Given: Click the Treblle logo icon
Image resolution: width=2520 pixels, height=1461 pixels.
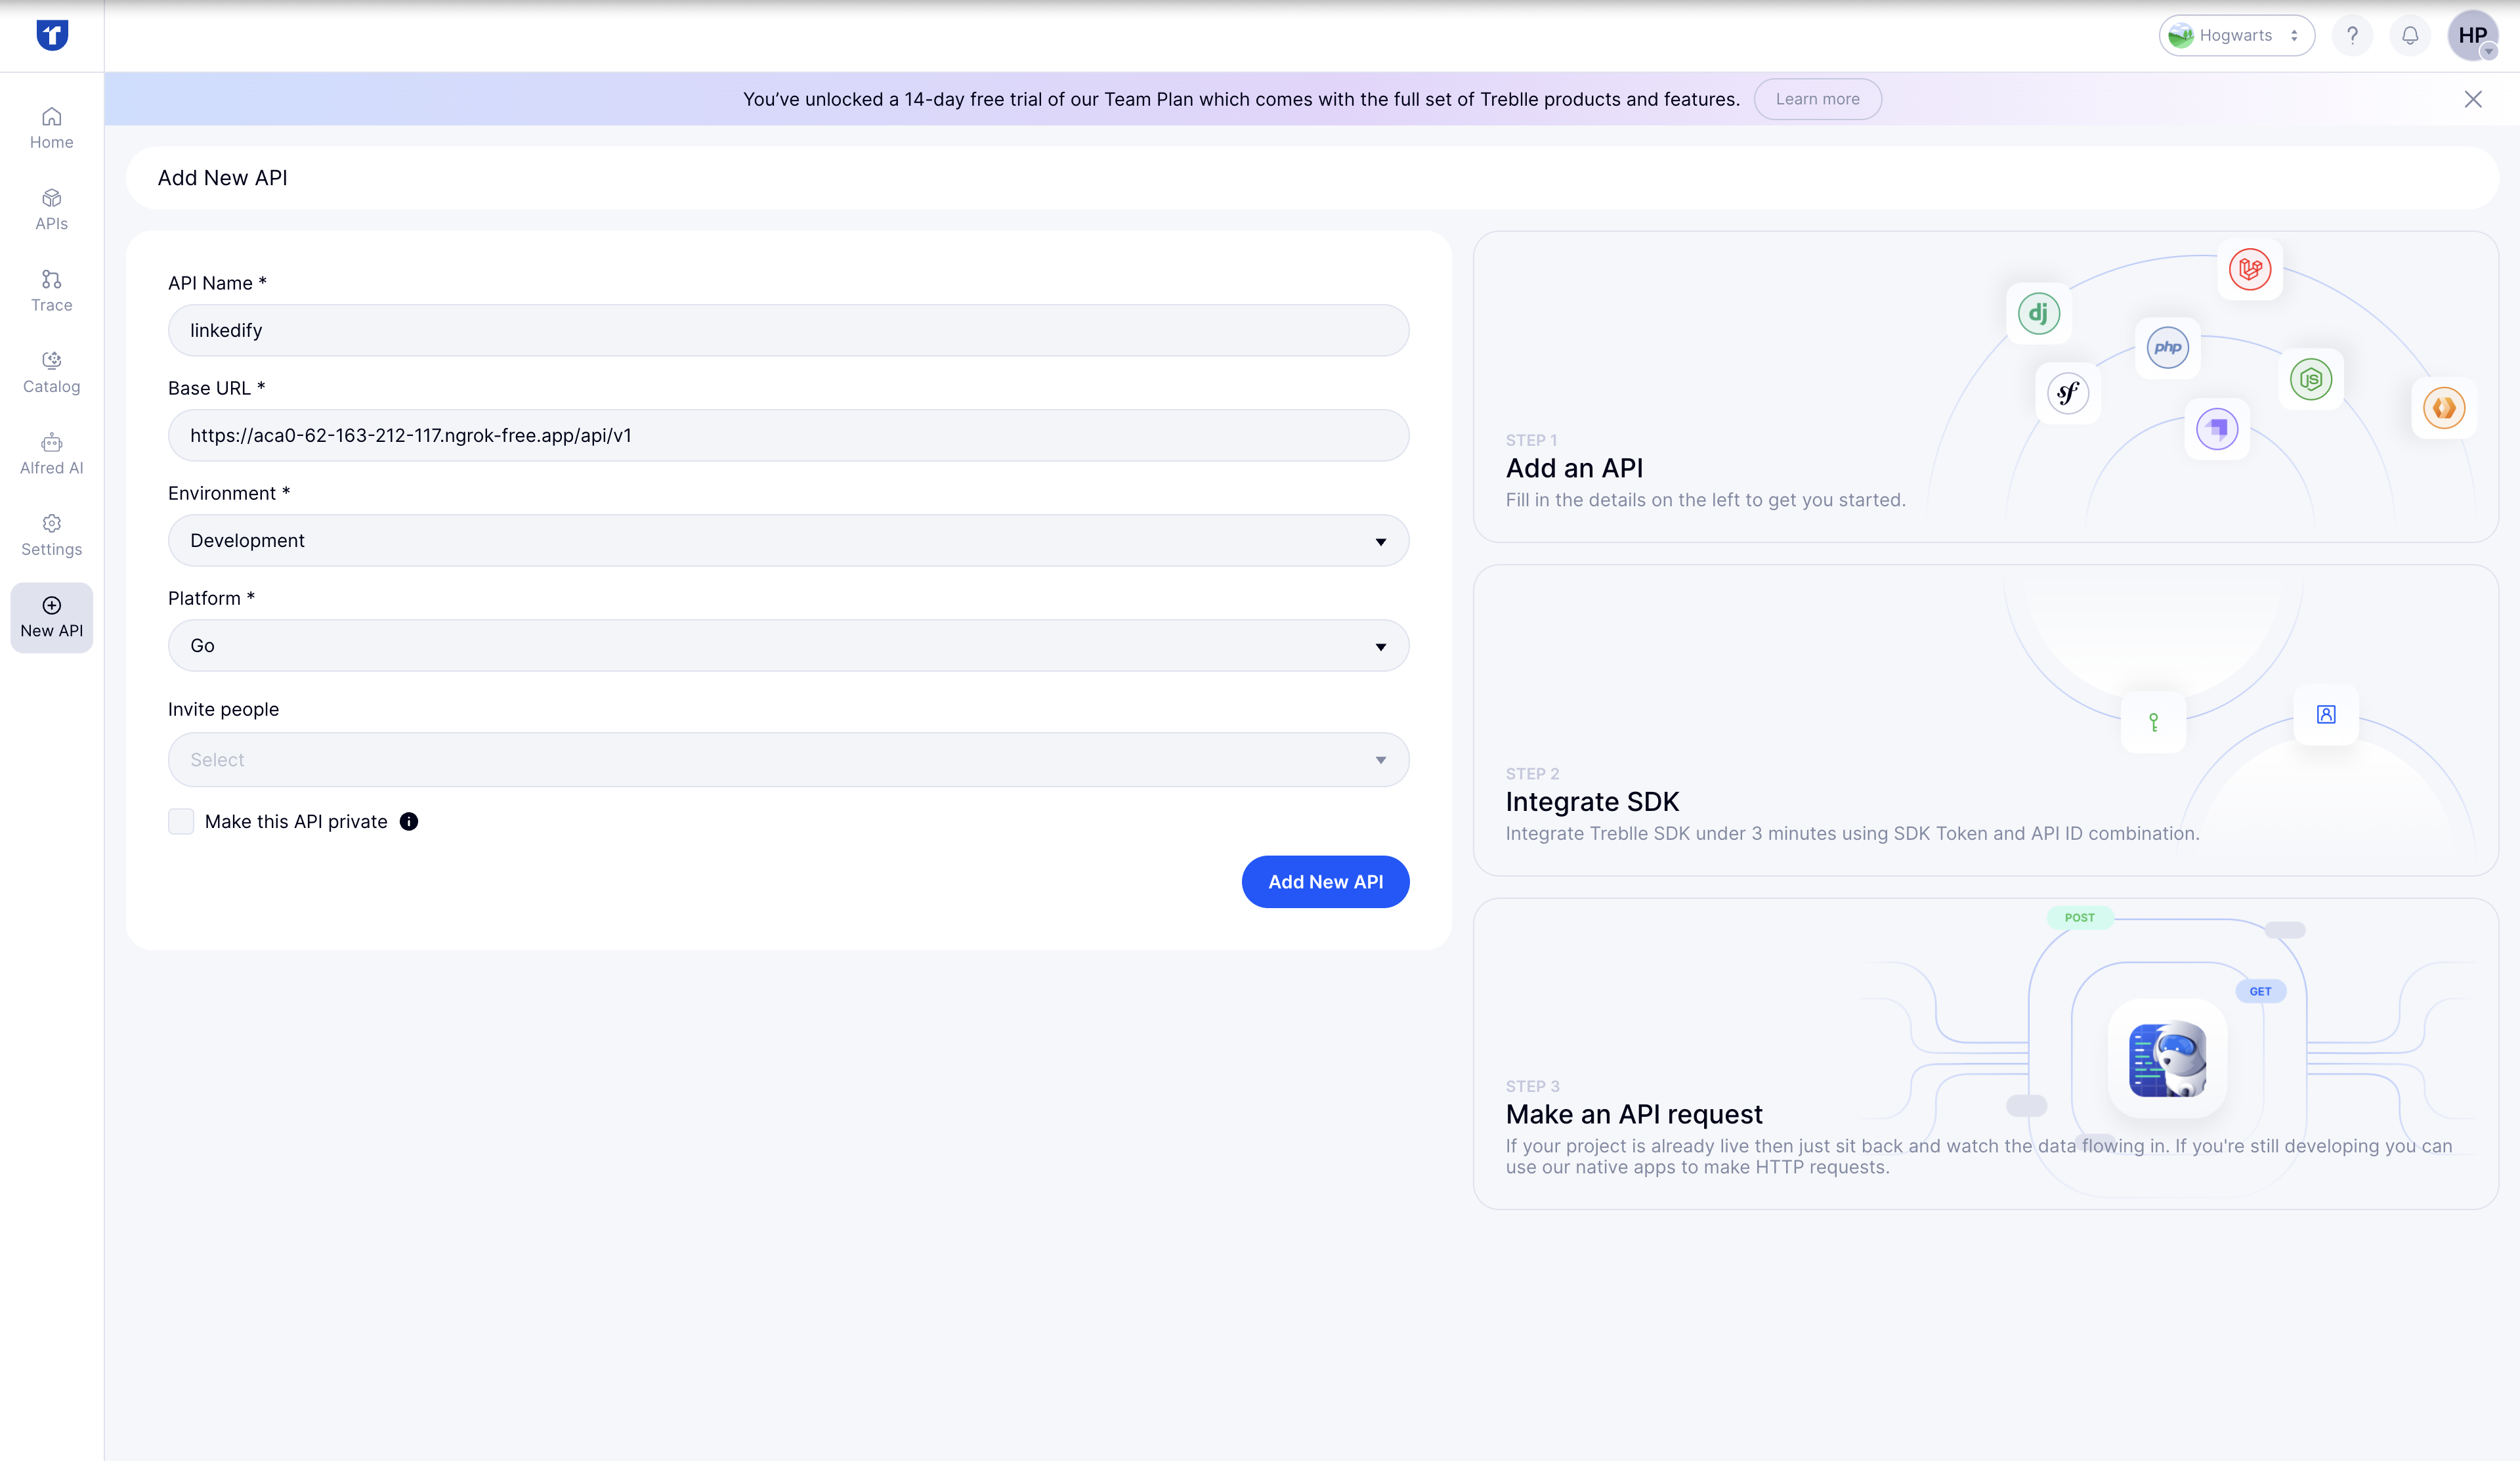Looking at the screenshot, I should pos(52,35).
